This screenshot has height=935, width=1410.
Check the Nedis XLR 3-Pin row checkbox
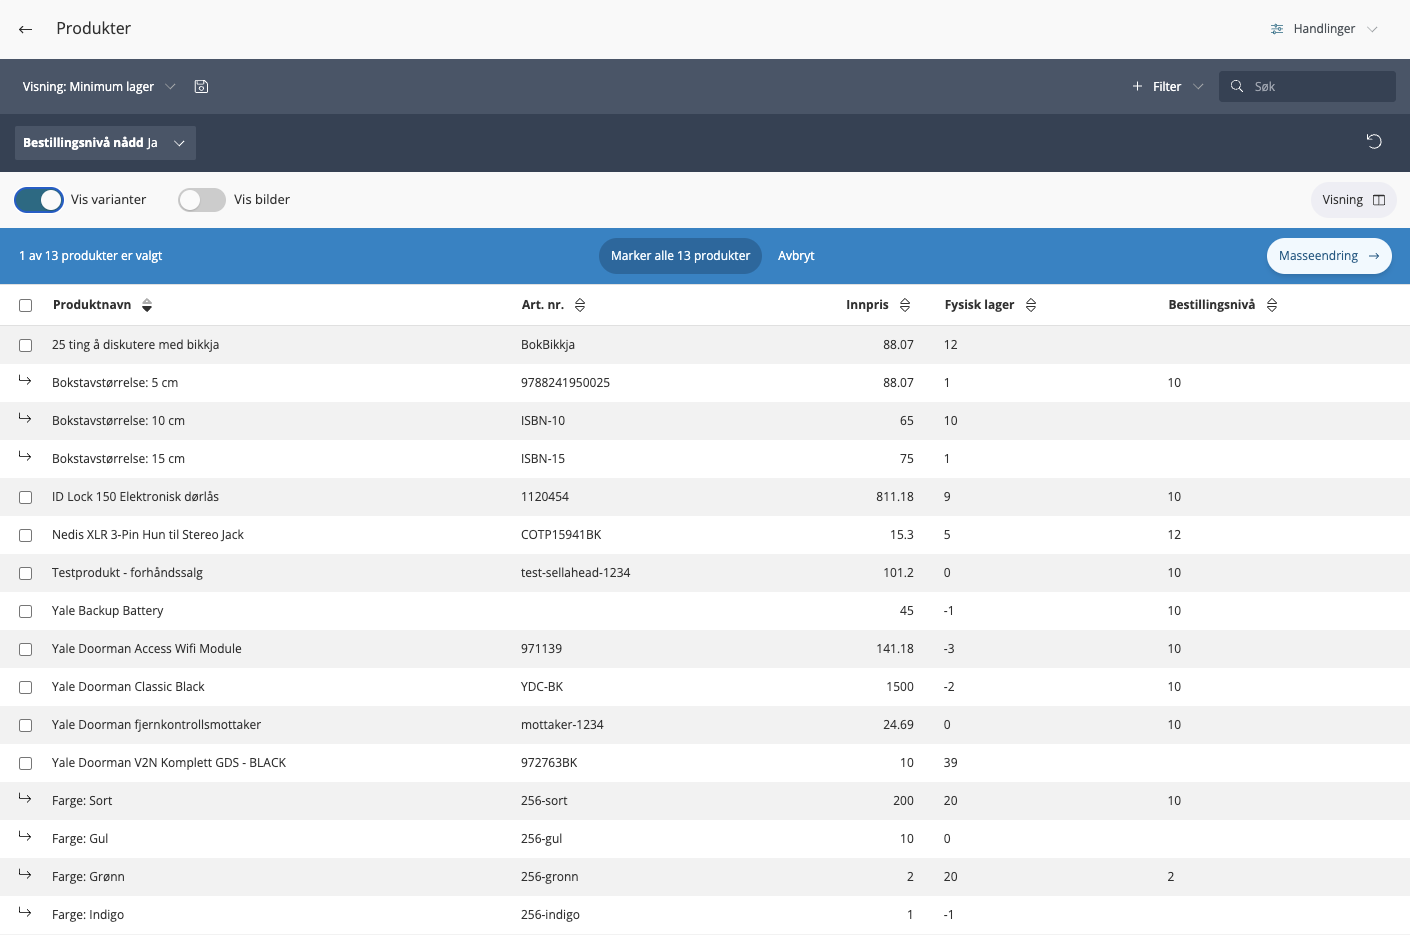(x=26, y=535)
